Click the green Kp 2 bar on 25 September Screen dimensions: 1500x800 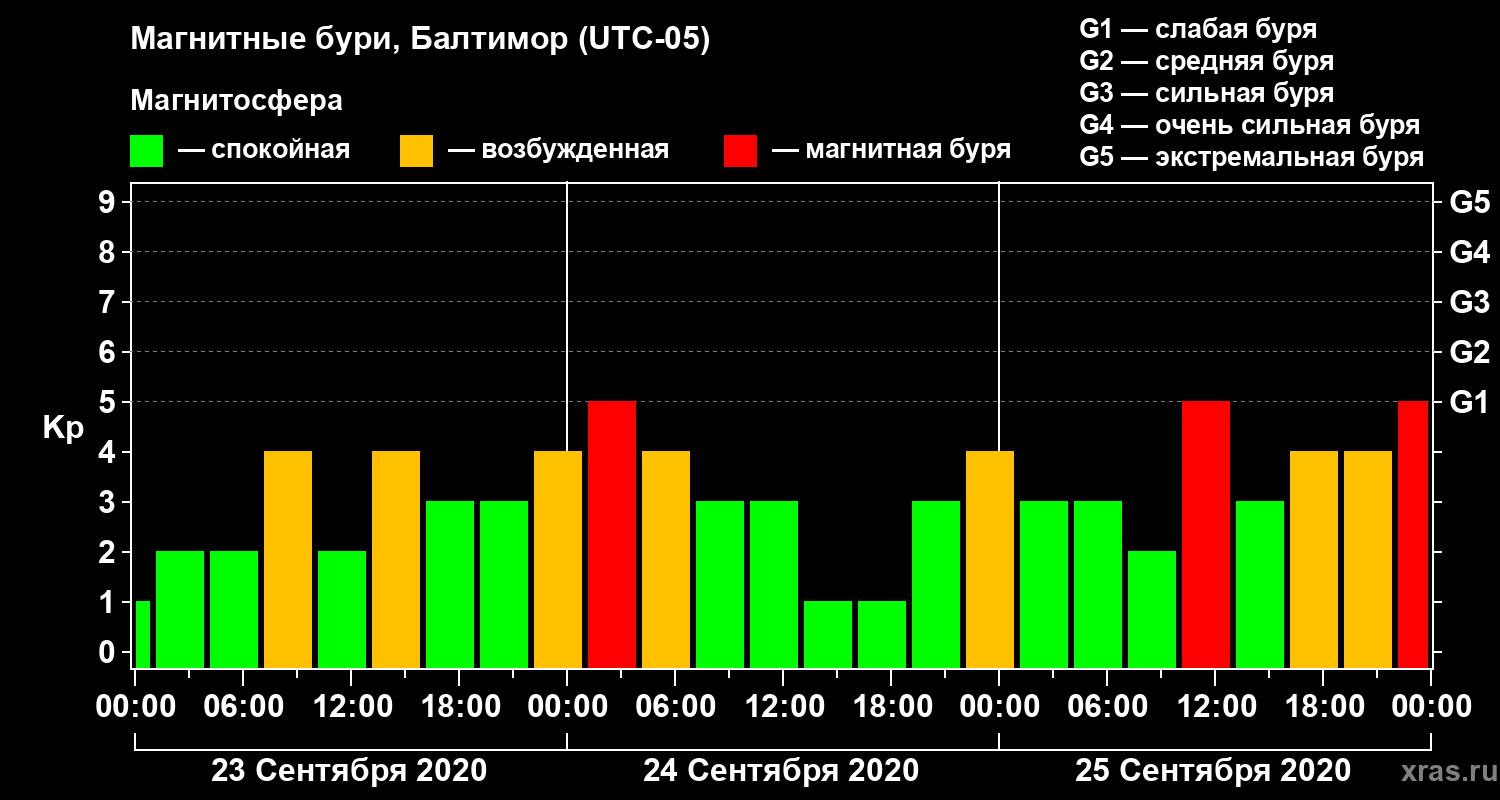[x=1152, y=609]
